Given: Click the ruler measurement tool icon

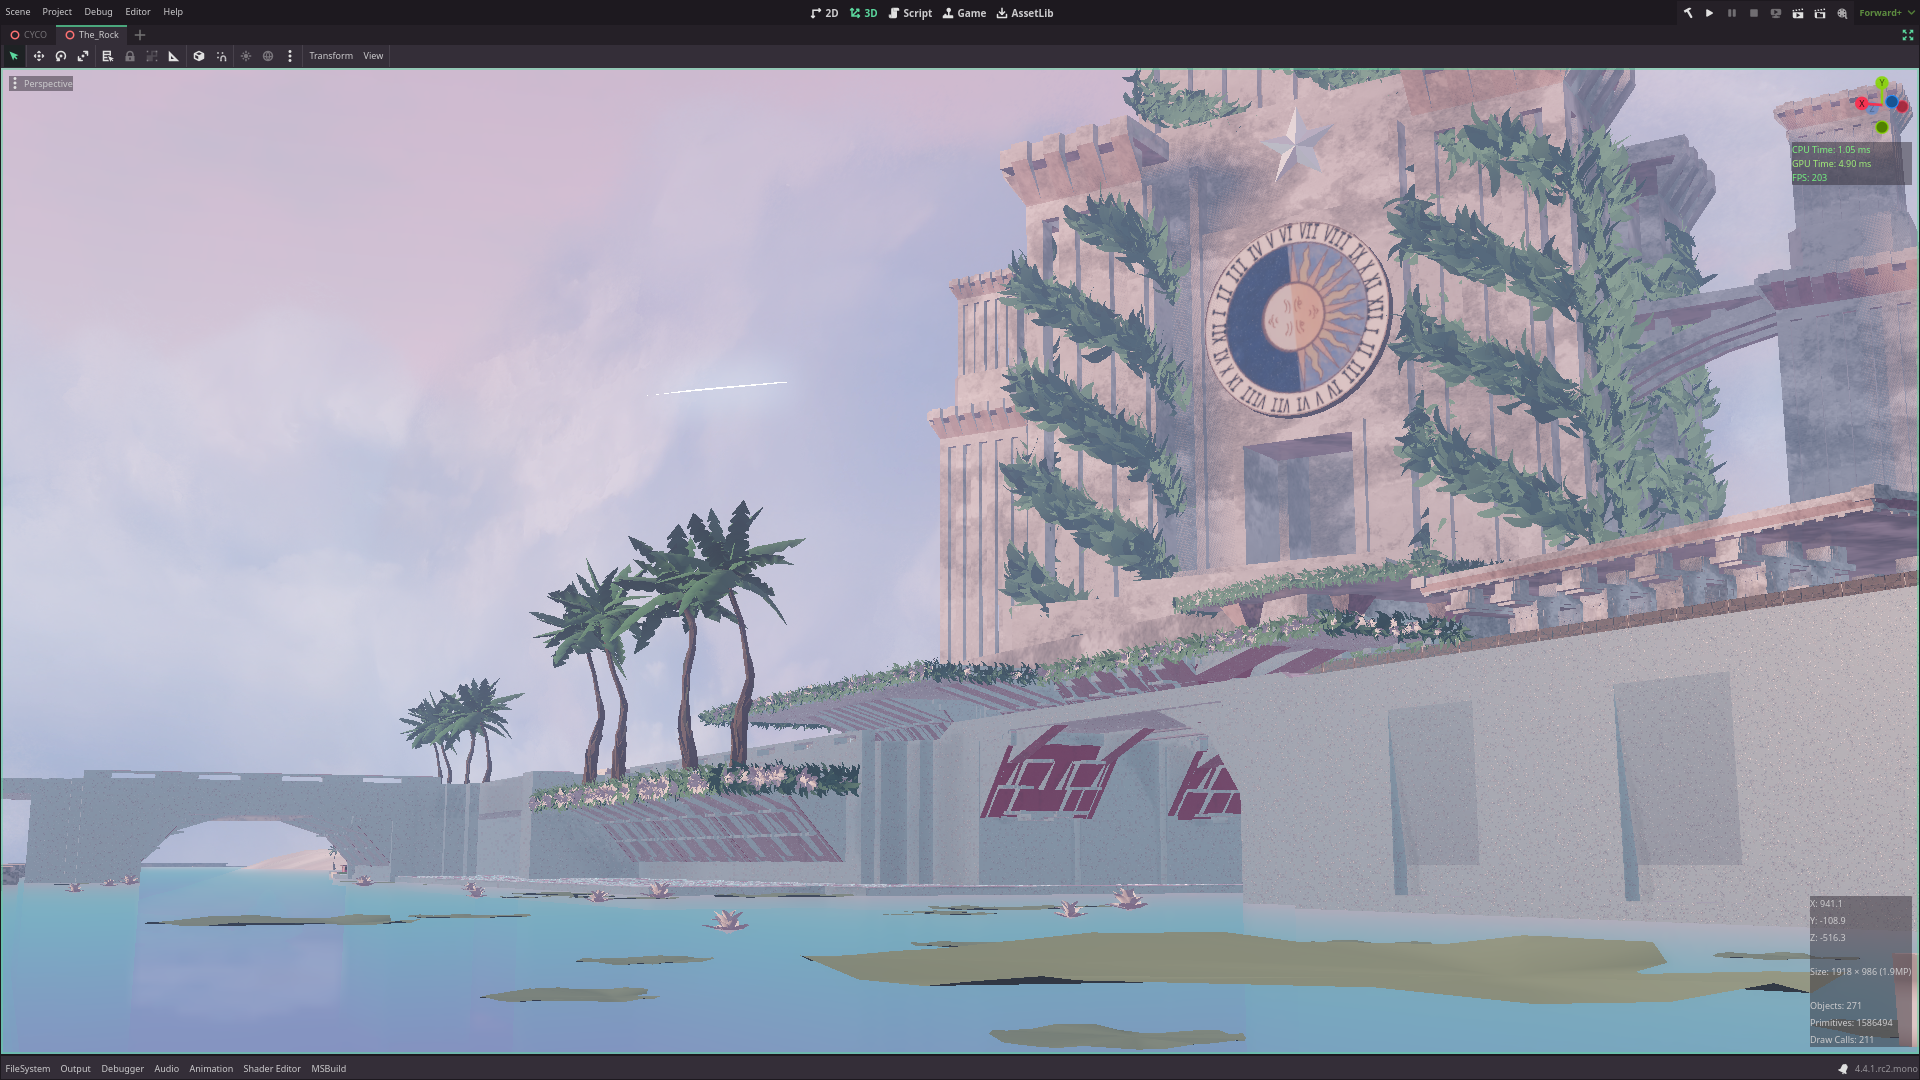Looking at the screenshot, I should (174, 56).
